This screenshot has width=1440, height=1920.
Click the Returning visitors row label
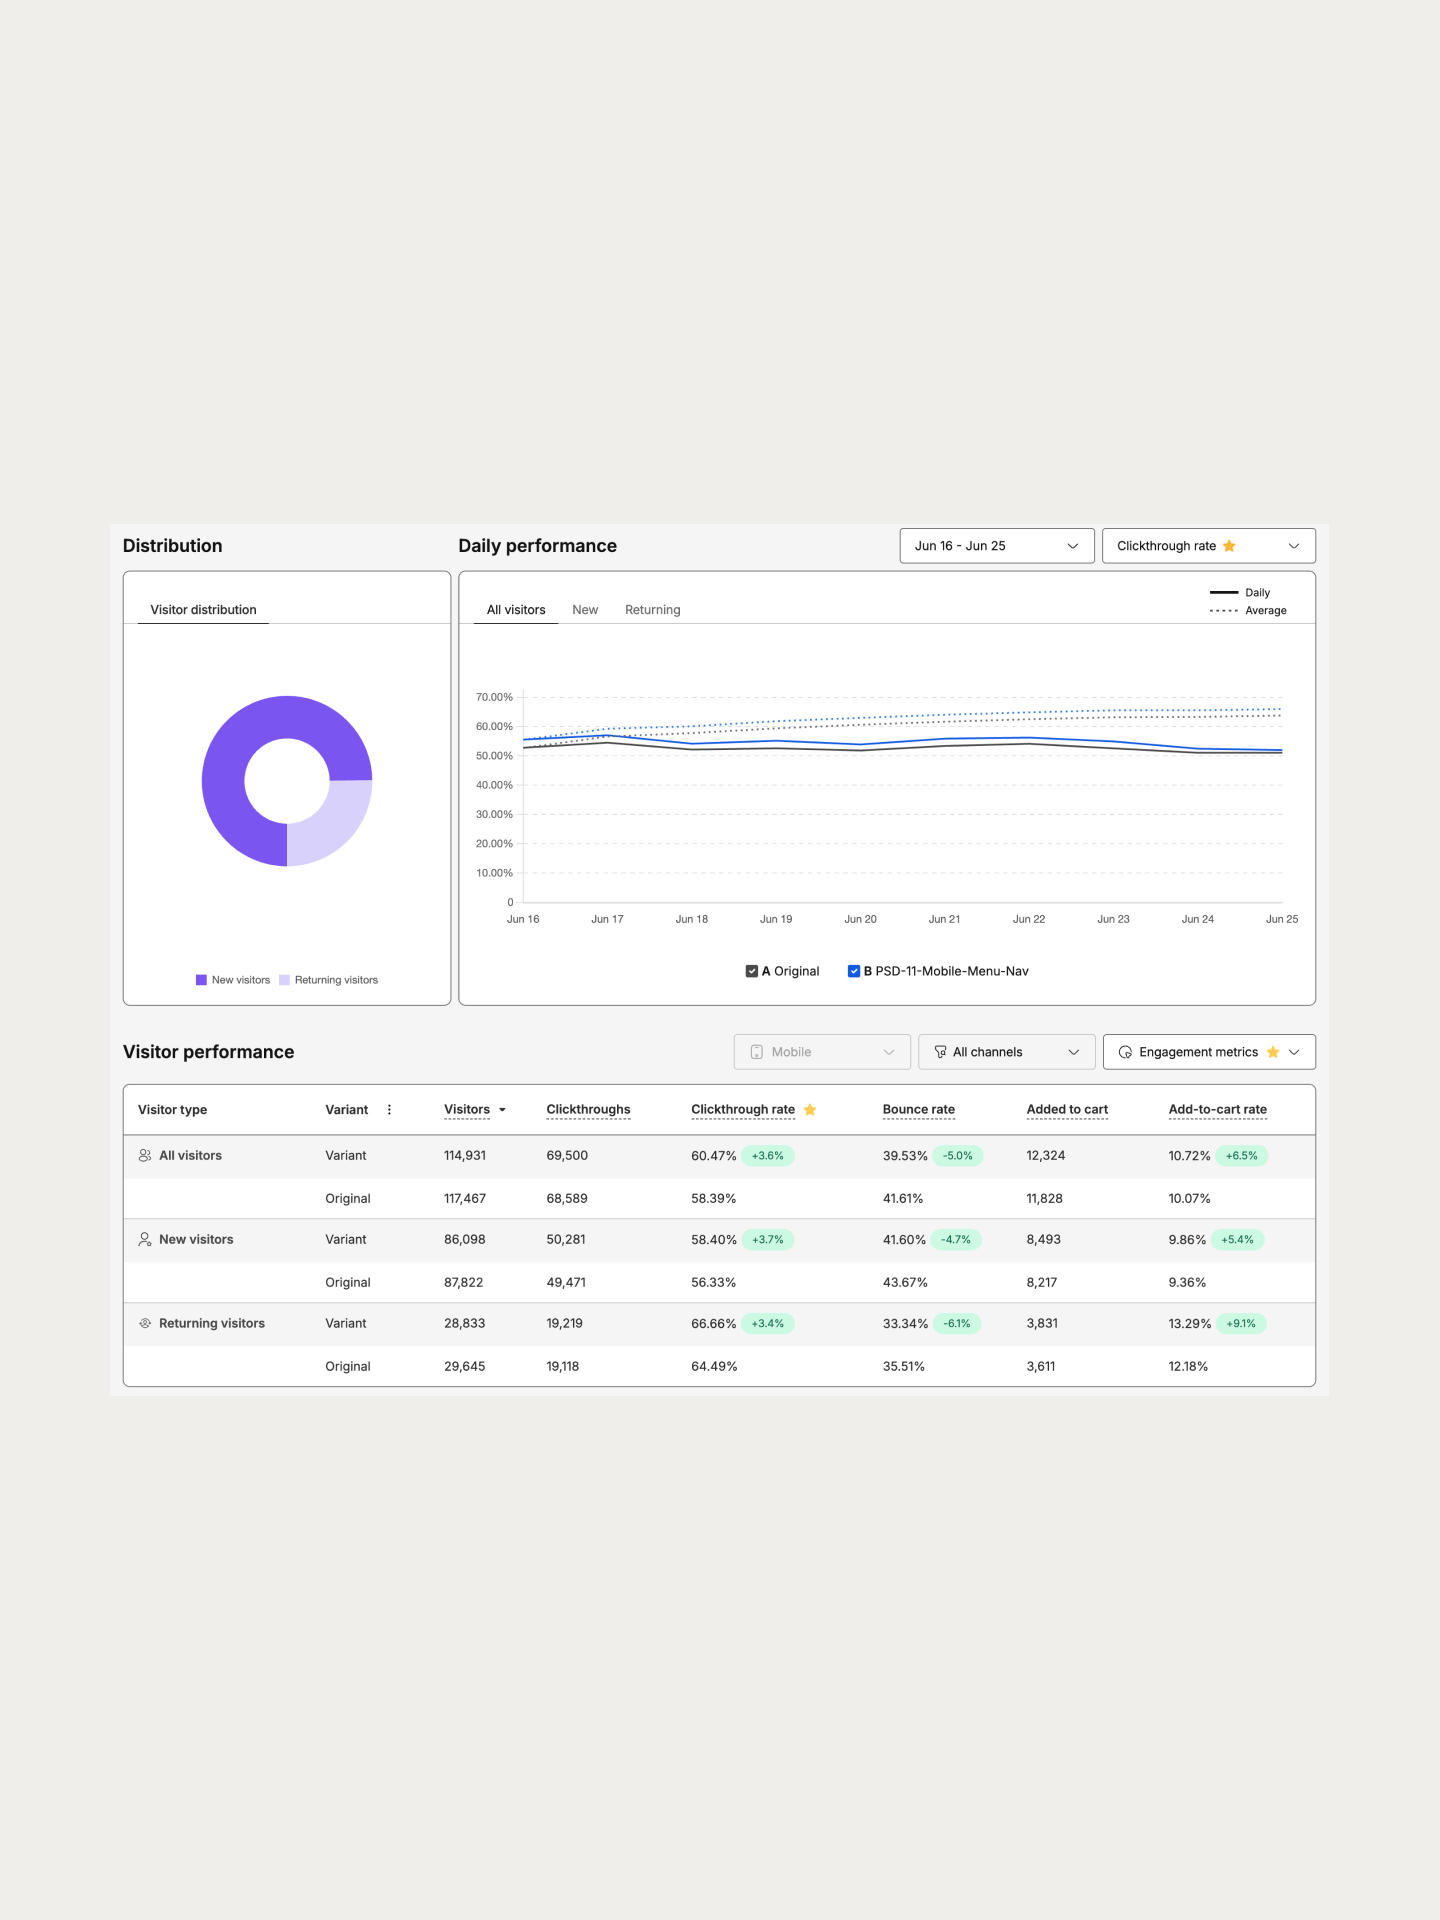(212, 1324)
